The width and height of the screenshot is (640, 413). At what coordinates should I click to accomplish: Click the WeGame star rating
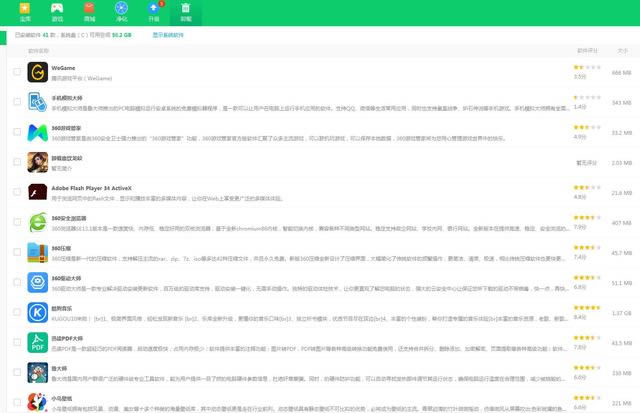[x=587, y=67]
